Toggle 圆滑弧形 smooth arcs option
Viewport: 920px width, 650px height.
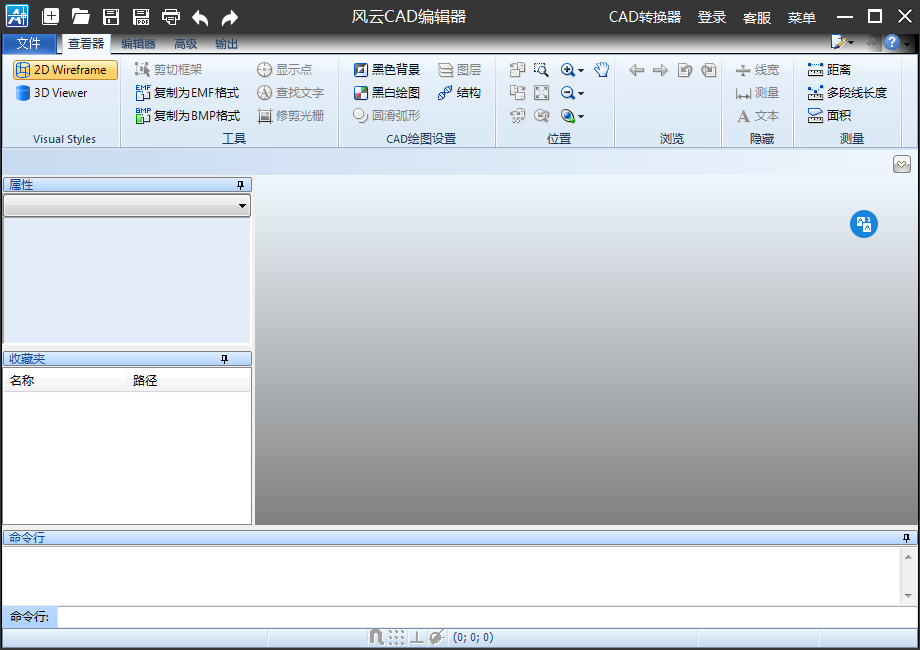pyautogui.click(x=387, y=116)
